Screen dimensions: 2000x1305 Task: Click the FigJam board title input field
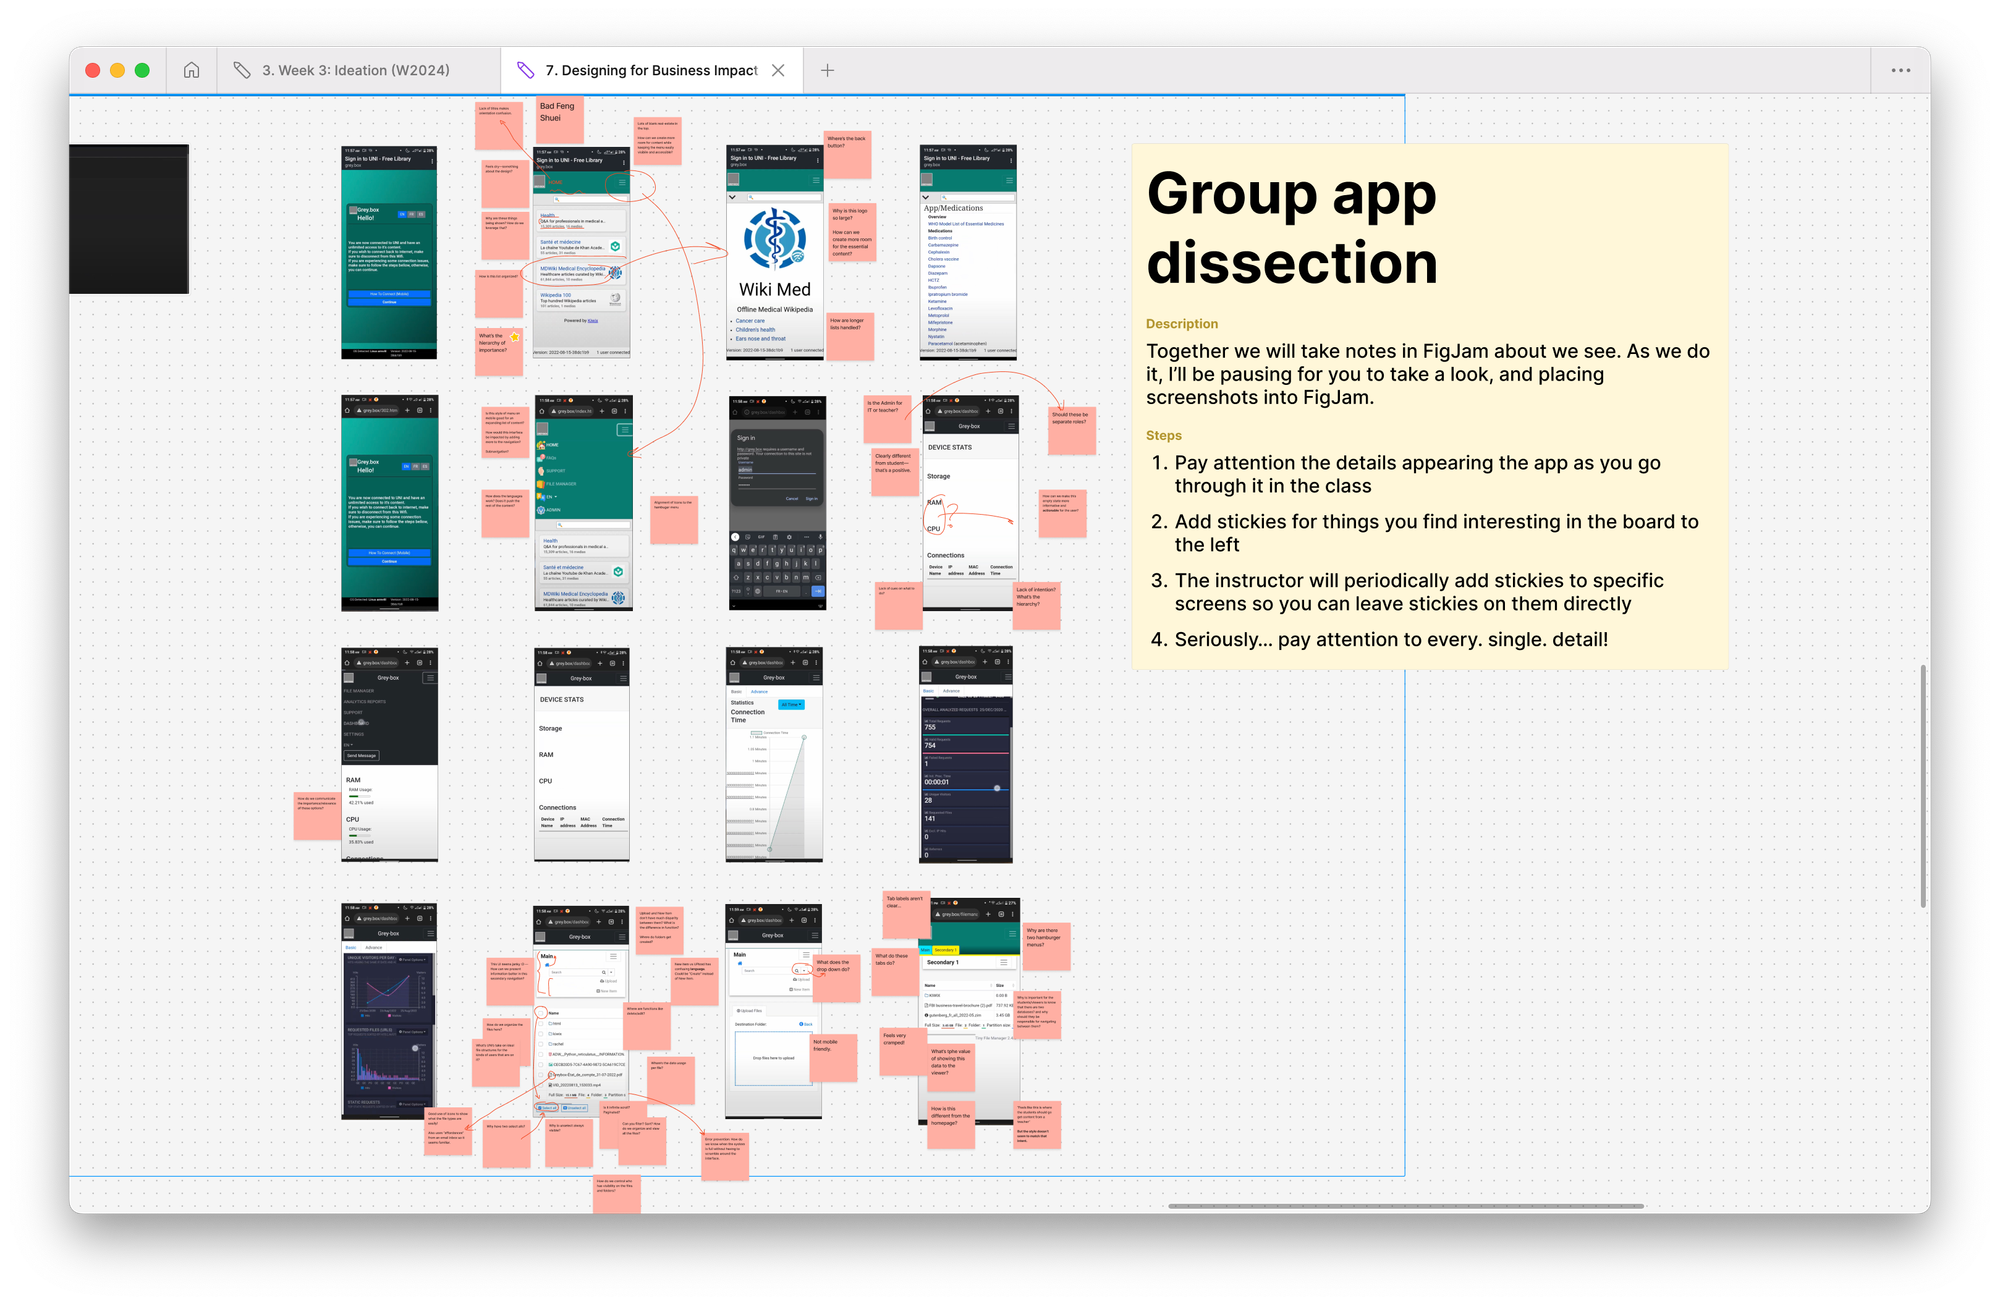(656, 69)
